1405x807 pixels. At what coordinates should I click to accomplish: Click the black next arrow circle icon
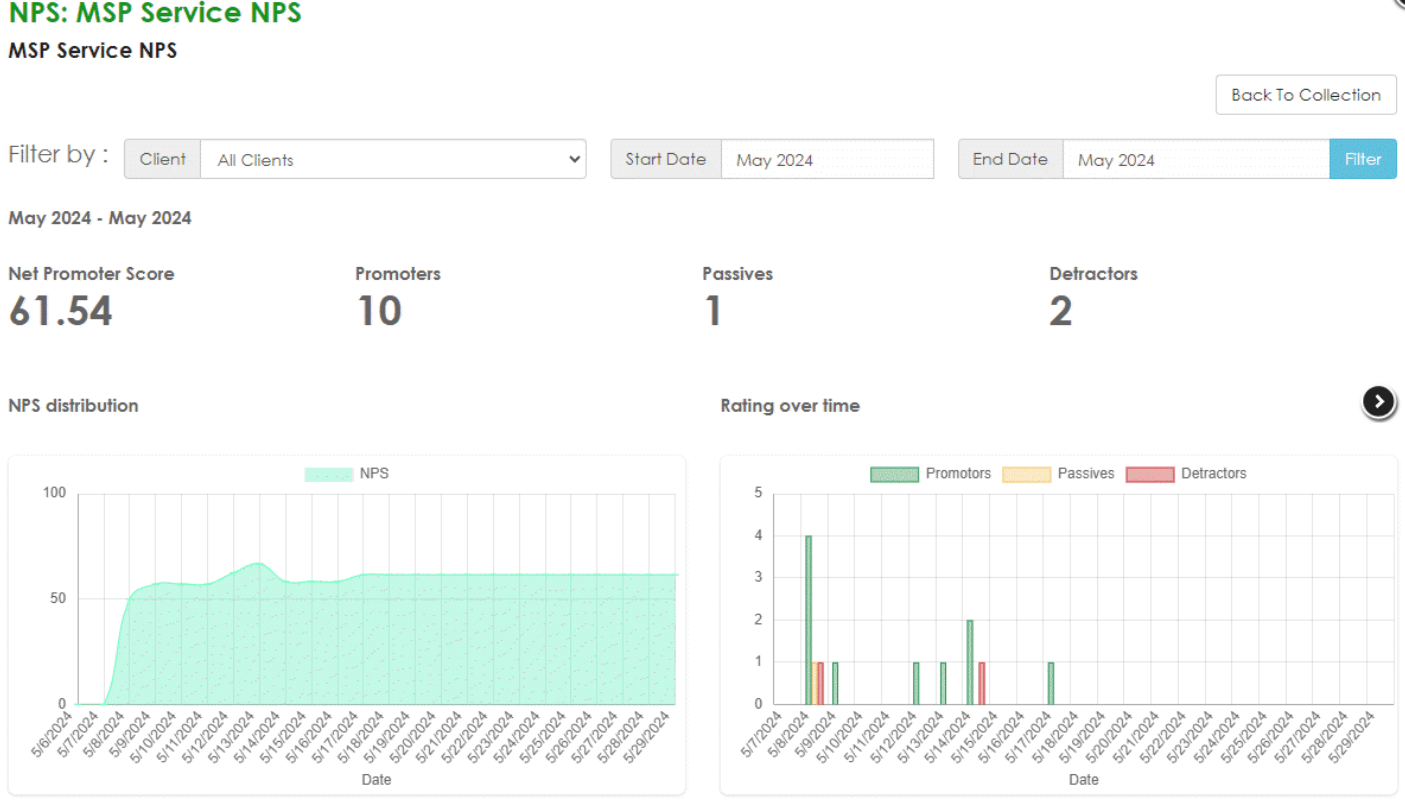1379,402
